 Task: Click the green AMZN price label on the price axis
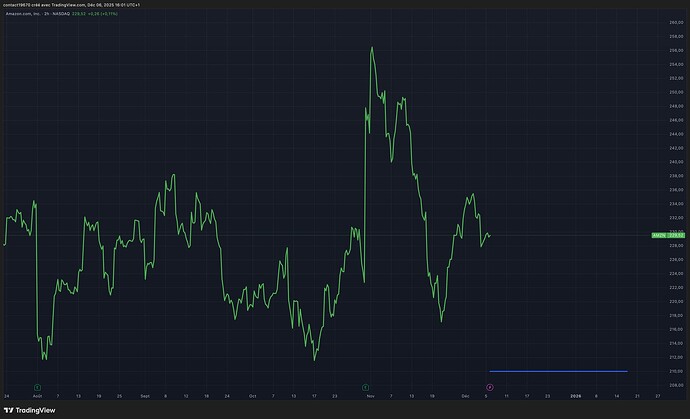(x=659, y=236)
